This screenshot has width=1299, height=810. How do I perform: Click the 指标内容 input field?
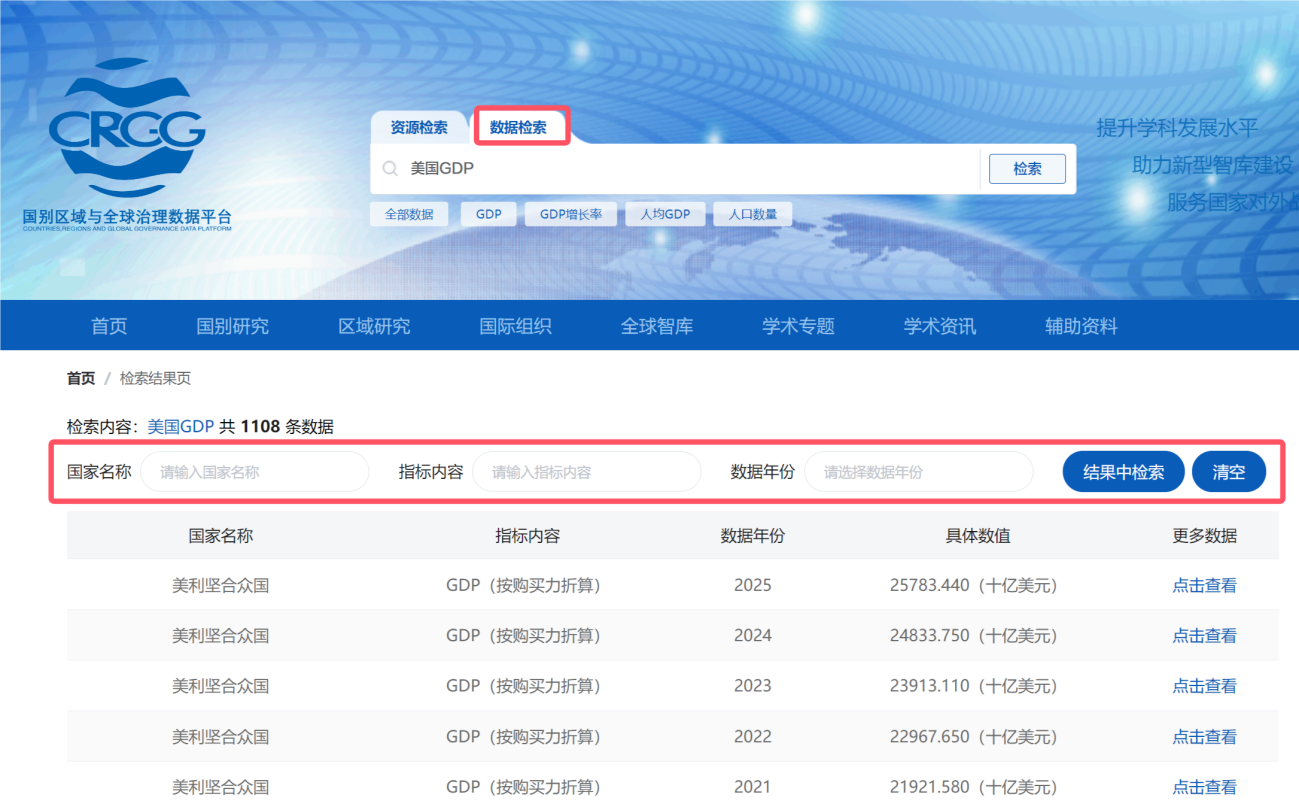tap(586, 472)
